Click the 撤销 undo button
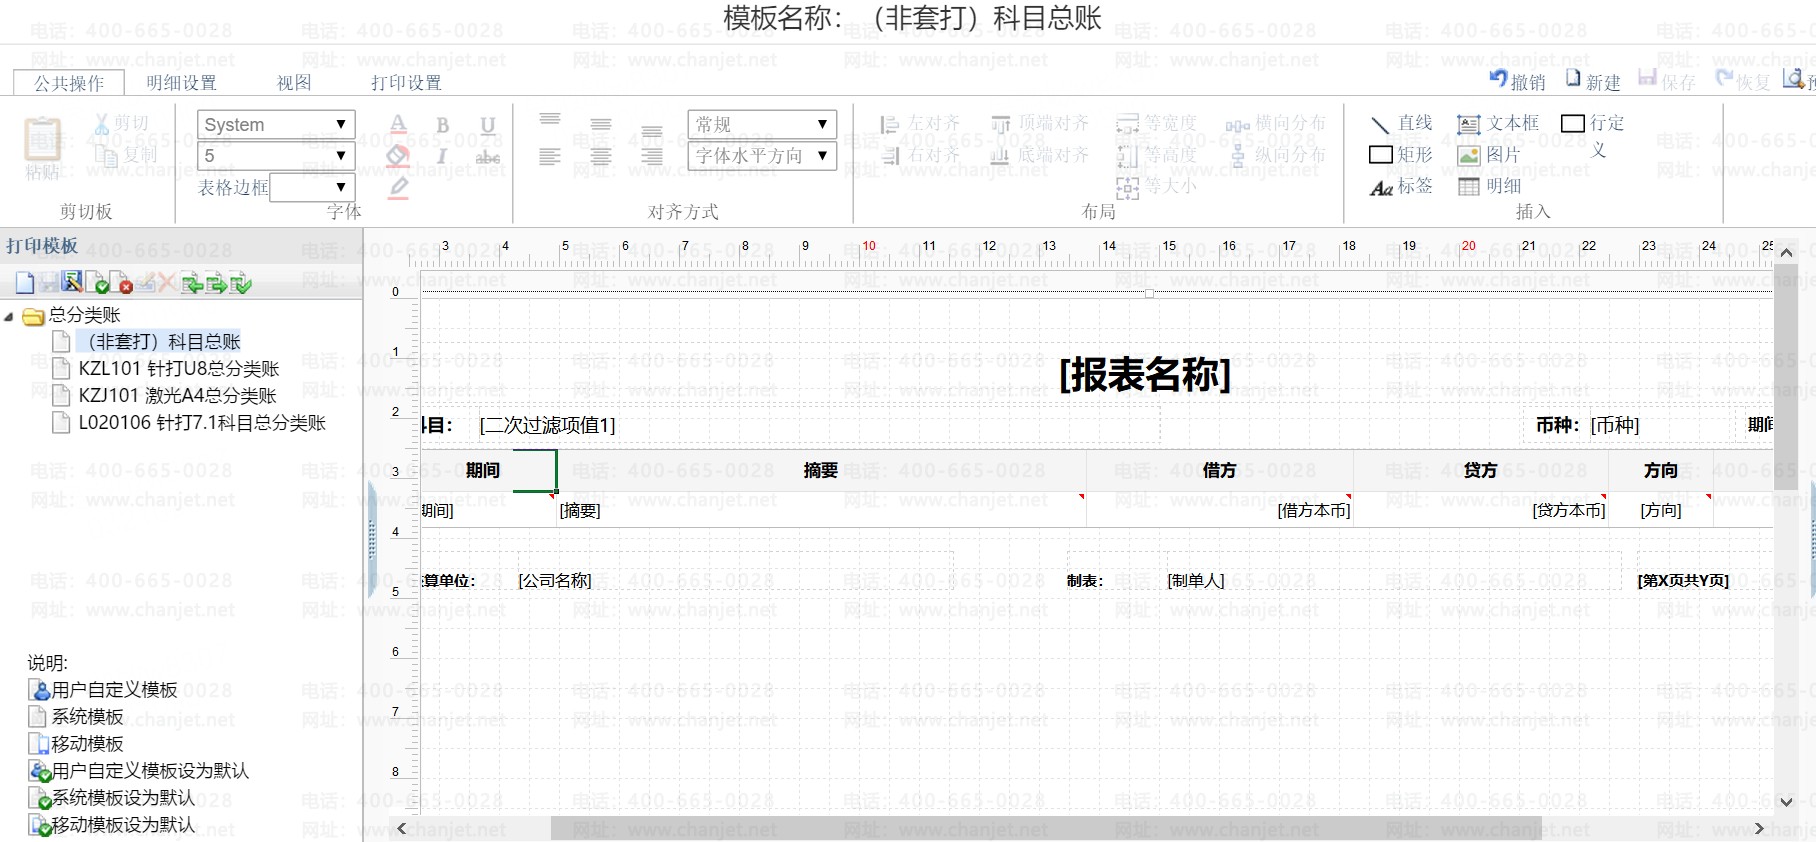Screen dimensions: 1816x842 pyautogui.click(x=1517, y=80)
